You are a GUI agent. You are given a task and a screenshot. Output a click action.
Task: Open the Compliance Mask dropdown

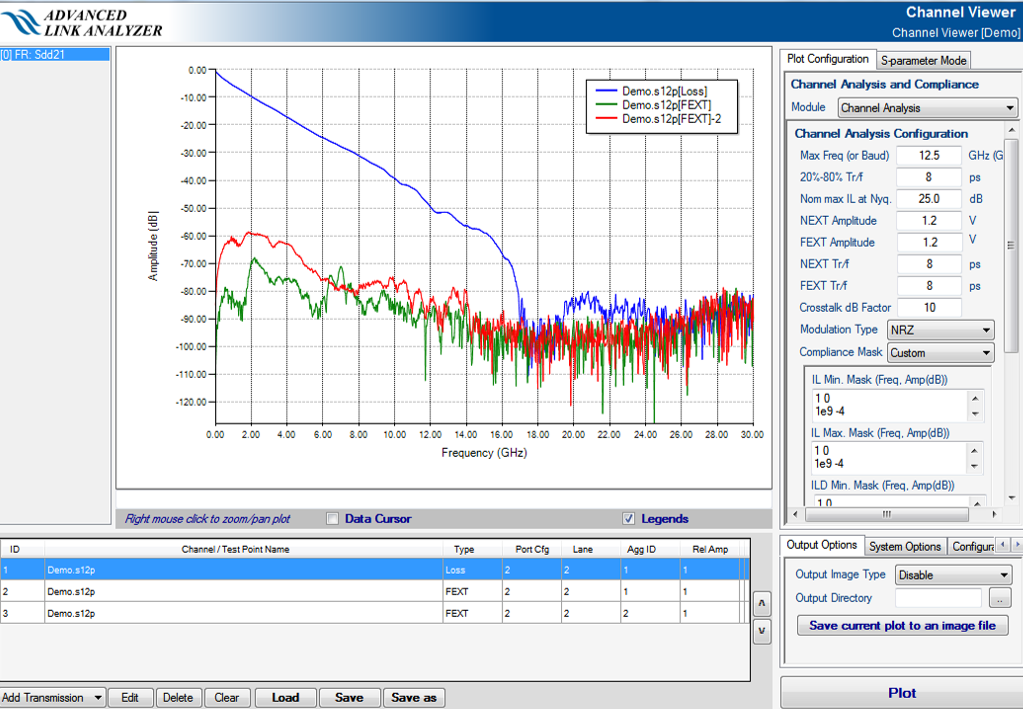tap(940, 353)
